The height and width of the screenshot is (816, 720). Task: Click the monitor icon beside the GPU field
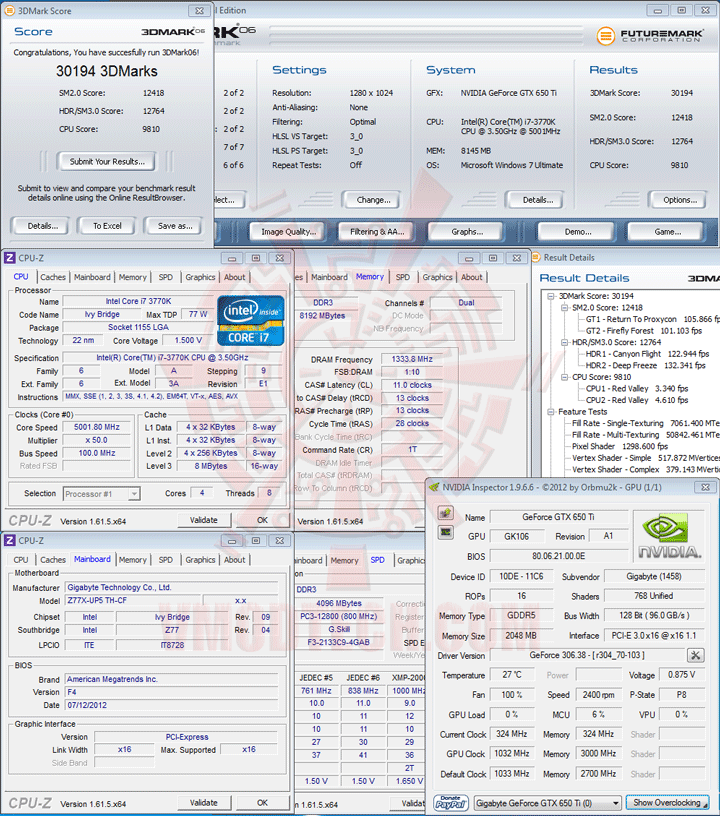tap(445, 532)
